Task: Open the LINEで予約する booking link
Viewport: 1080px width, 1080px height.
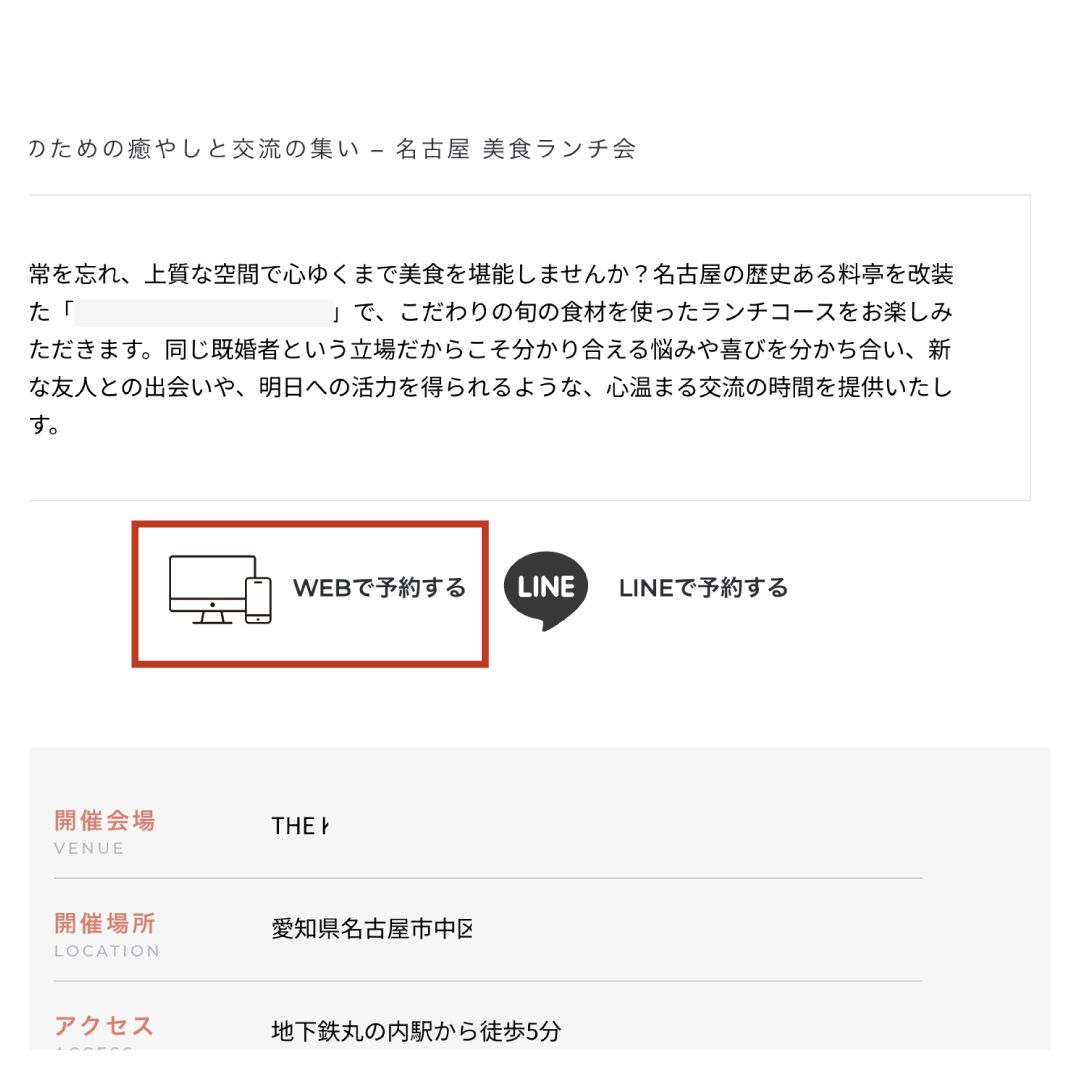Action: (x=703, y=588)
